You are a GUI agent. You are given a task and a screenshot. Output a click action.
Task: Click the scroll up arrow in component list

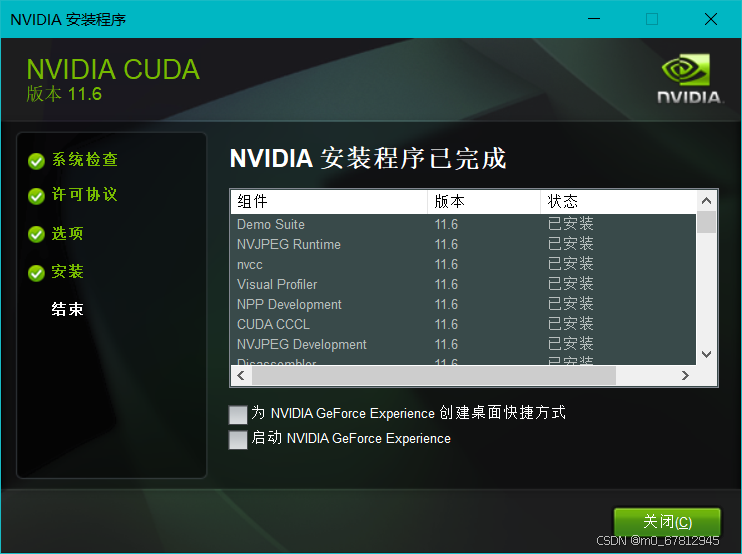706,201
